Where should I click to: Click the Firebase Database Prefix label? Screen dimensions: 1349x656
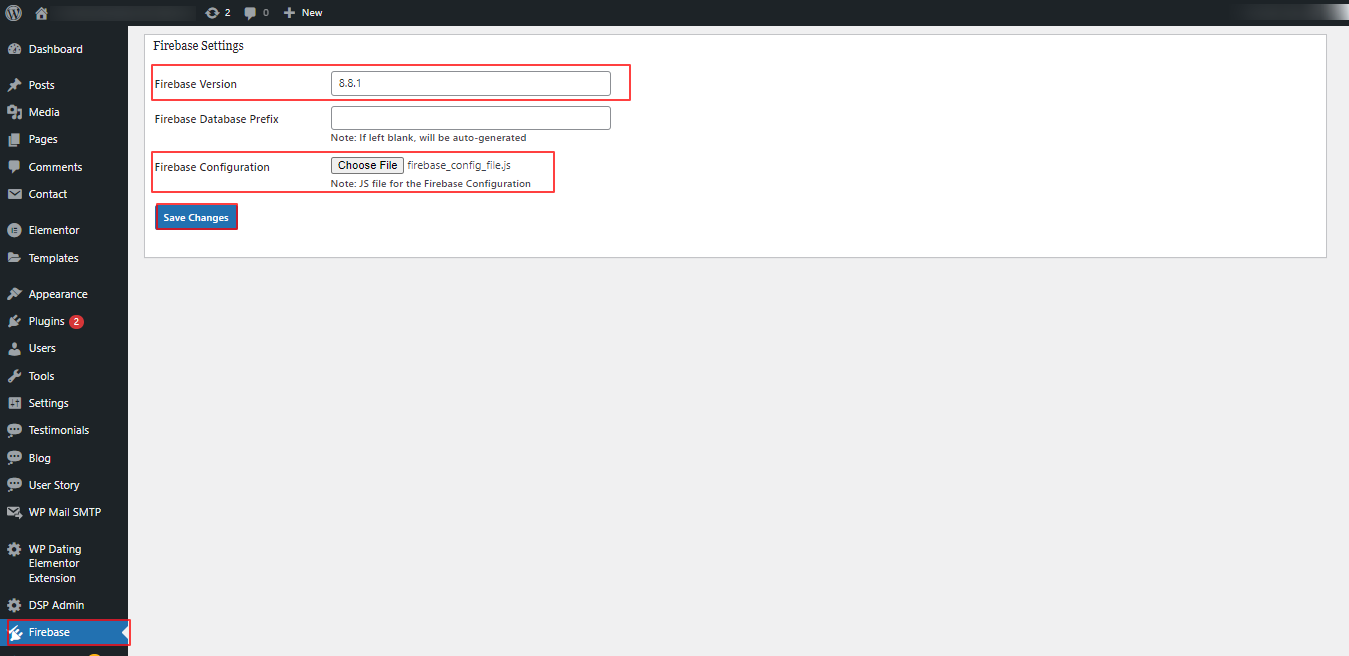(217, 119)
